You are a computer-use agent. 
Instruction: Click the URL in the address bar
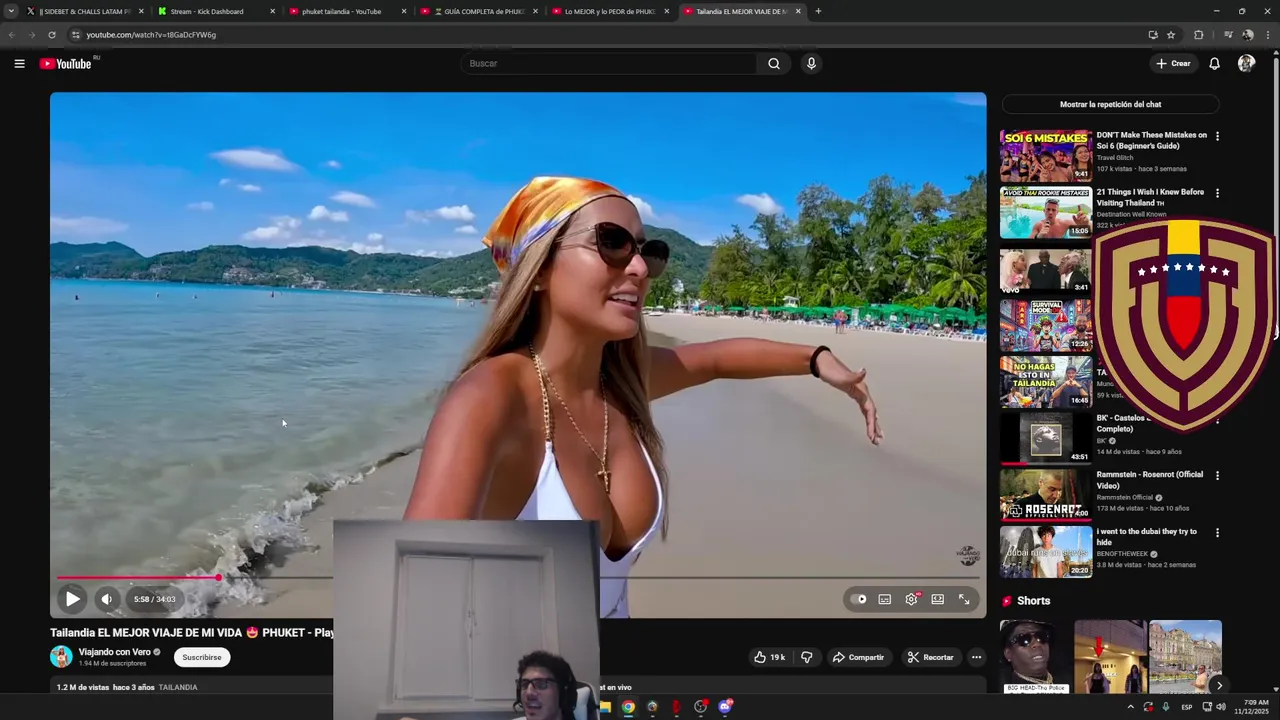[x=151, y=35]
